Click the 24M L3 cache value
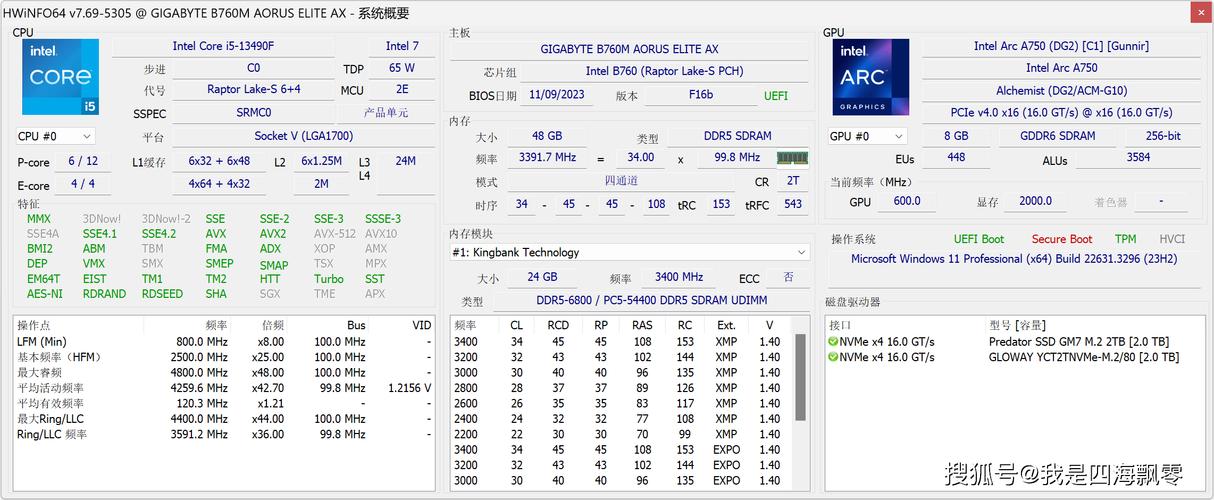The width and height of the screenshot is (1214, 500). pyautogui.click(x=405, y=161)
